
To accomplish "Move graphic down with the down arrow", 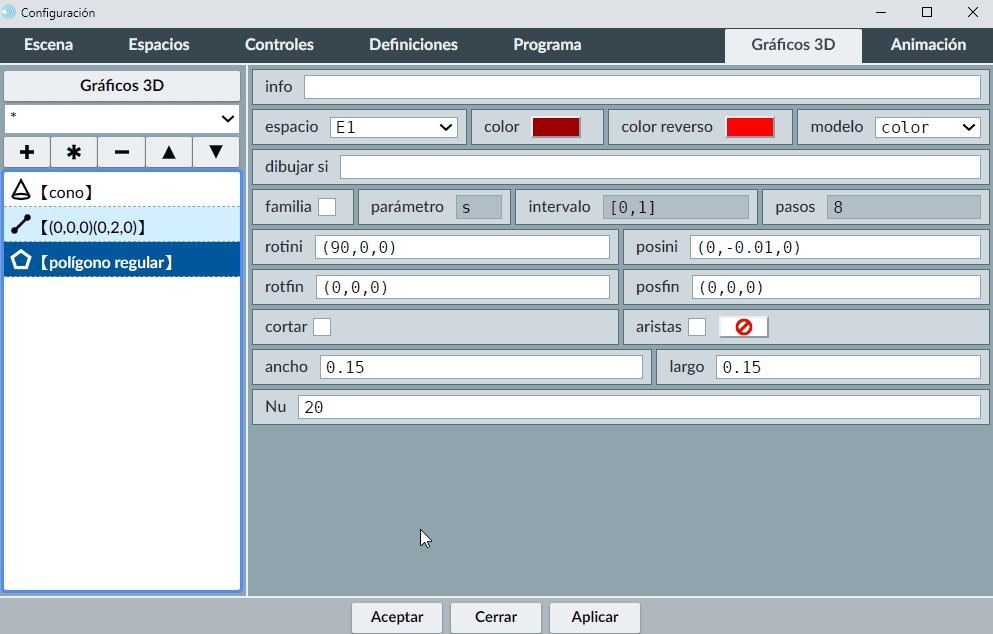I will click(x=216, y=152).
